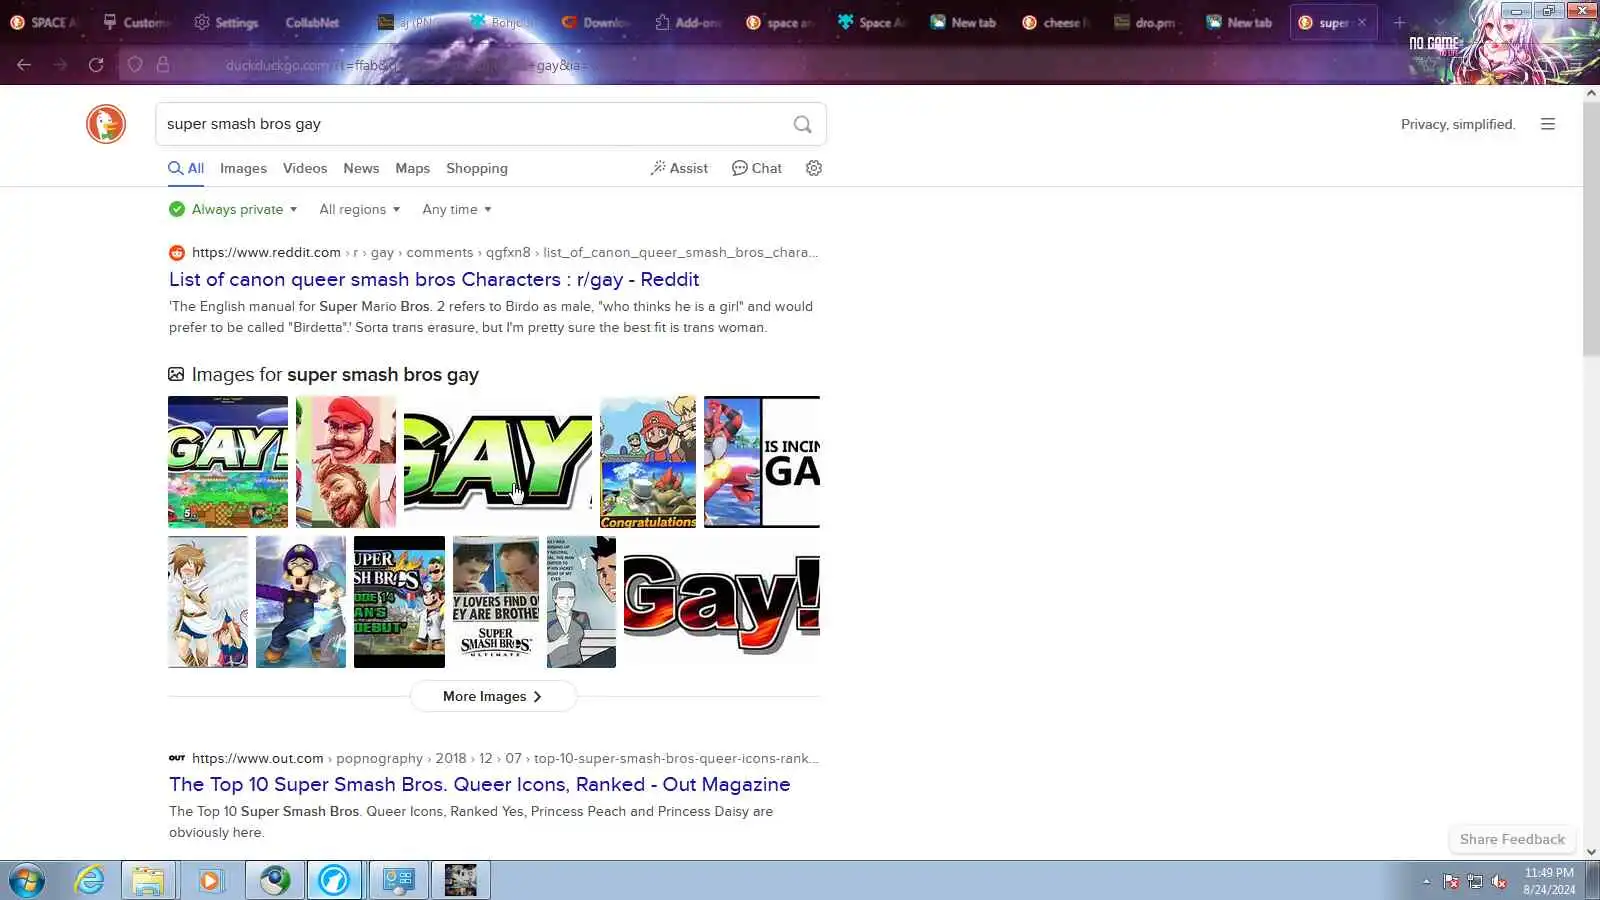Reload the page with the refresh icon
The height and width of the screenshot is (900, 1600).
point(96,65)
